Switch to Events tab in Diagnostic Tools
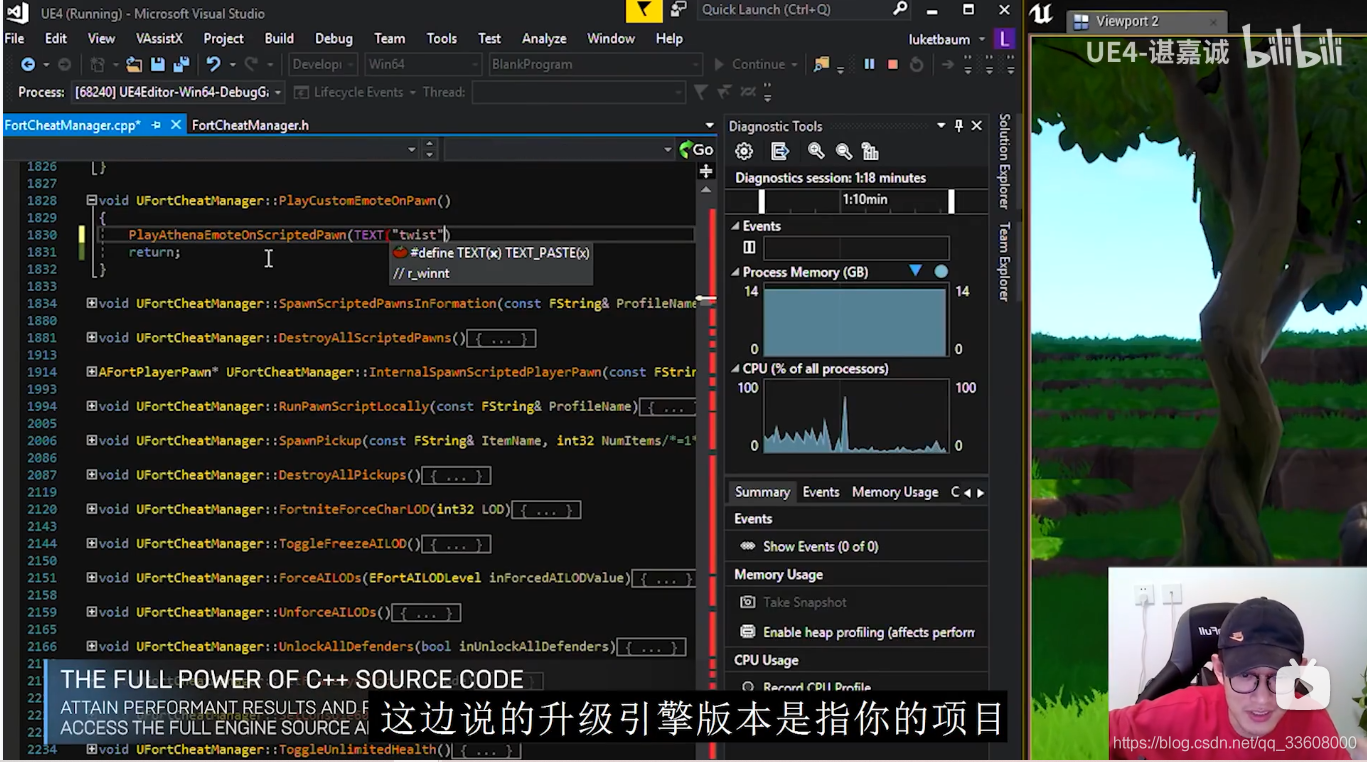The height and width of the screenshot is (762, 1367). pos(821,492)
